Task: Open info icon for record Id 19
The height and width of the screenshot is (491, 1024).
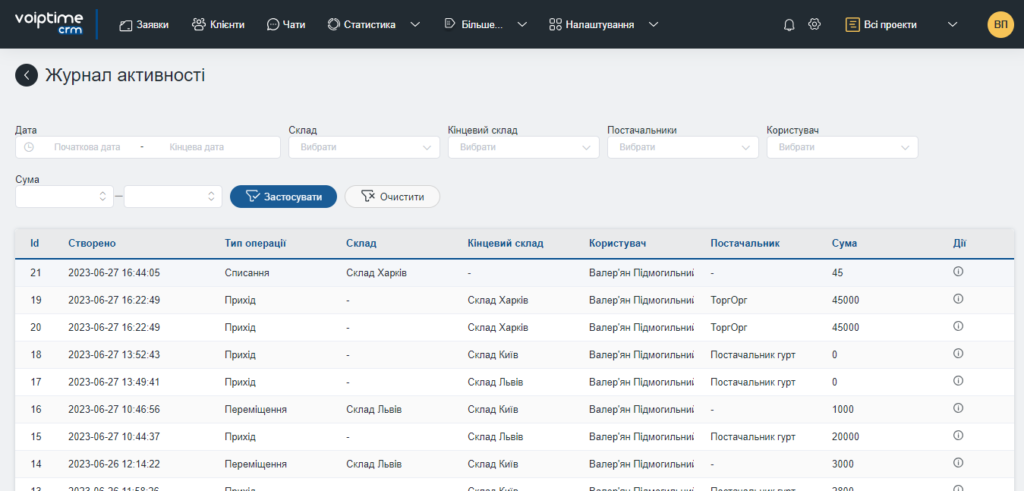Action: (958, 299)
